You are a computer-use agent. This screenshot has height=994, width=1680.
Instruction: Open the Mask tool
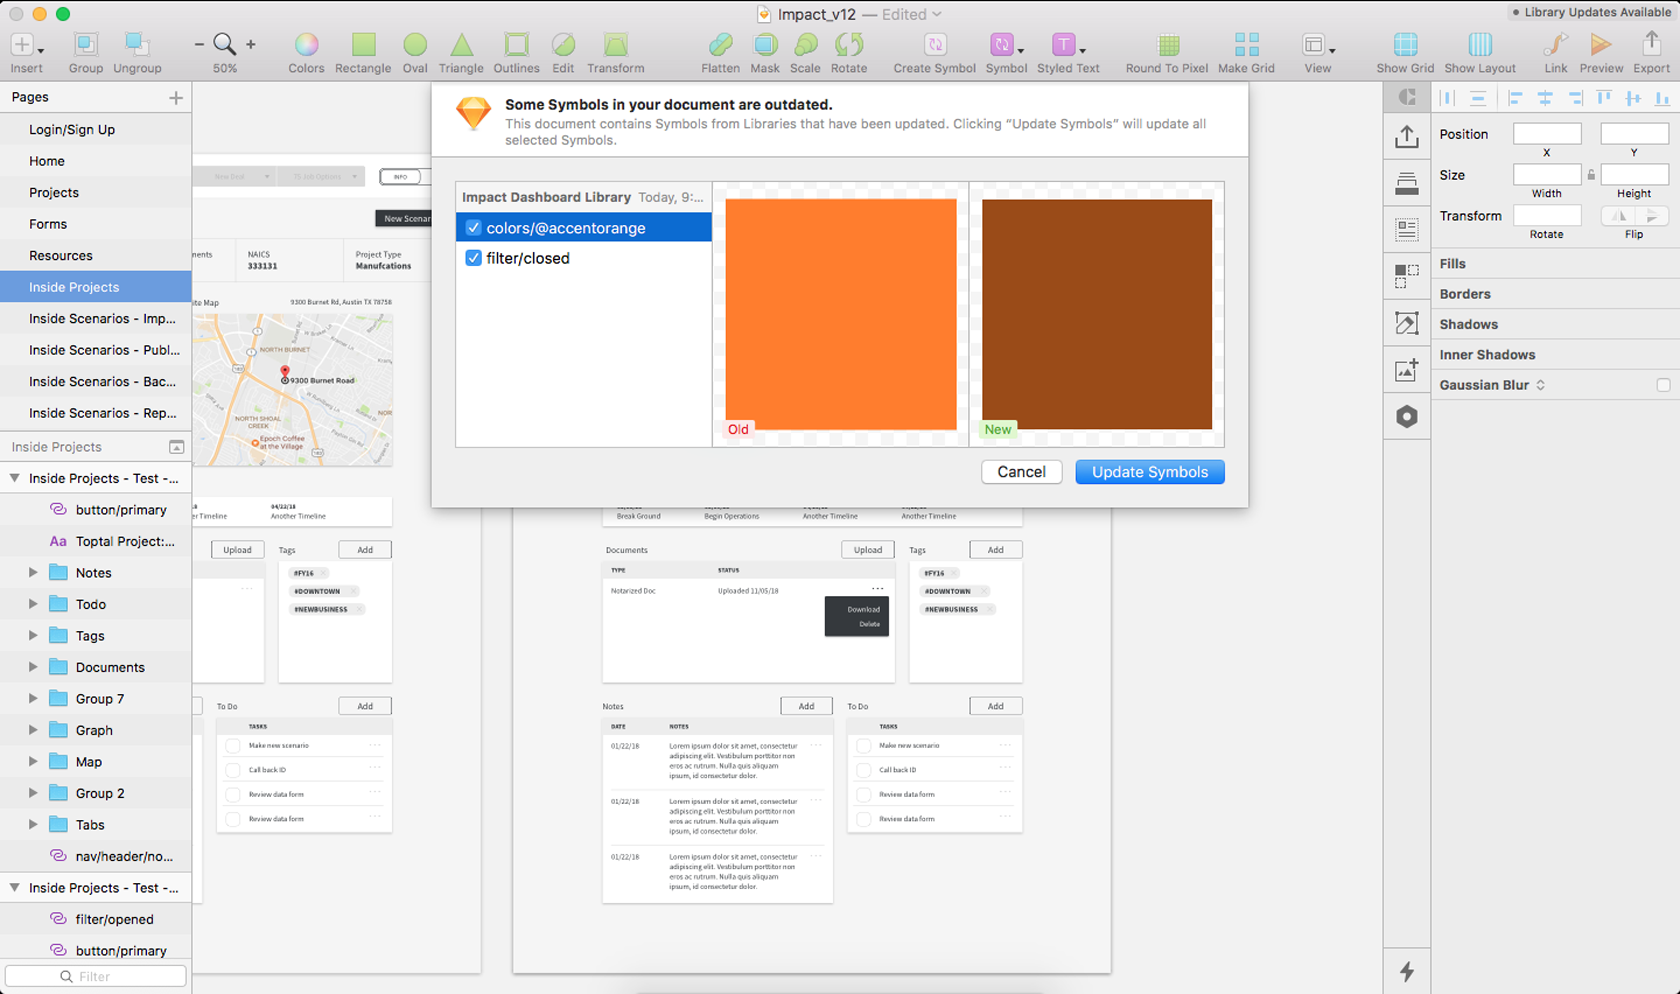765,46
